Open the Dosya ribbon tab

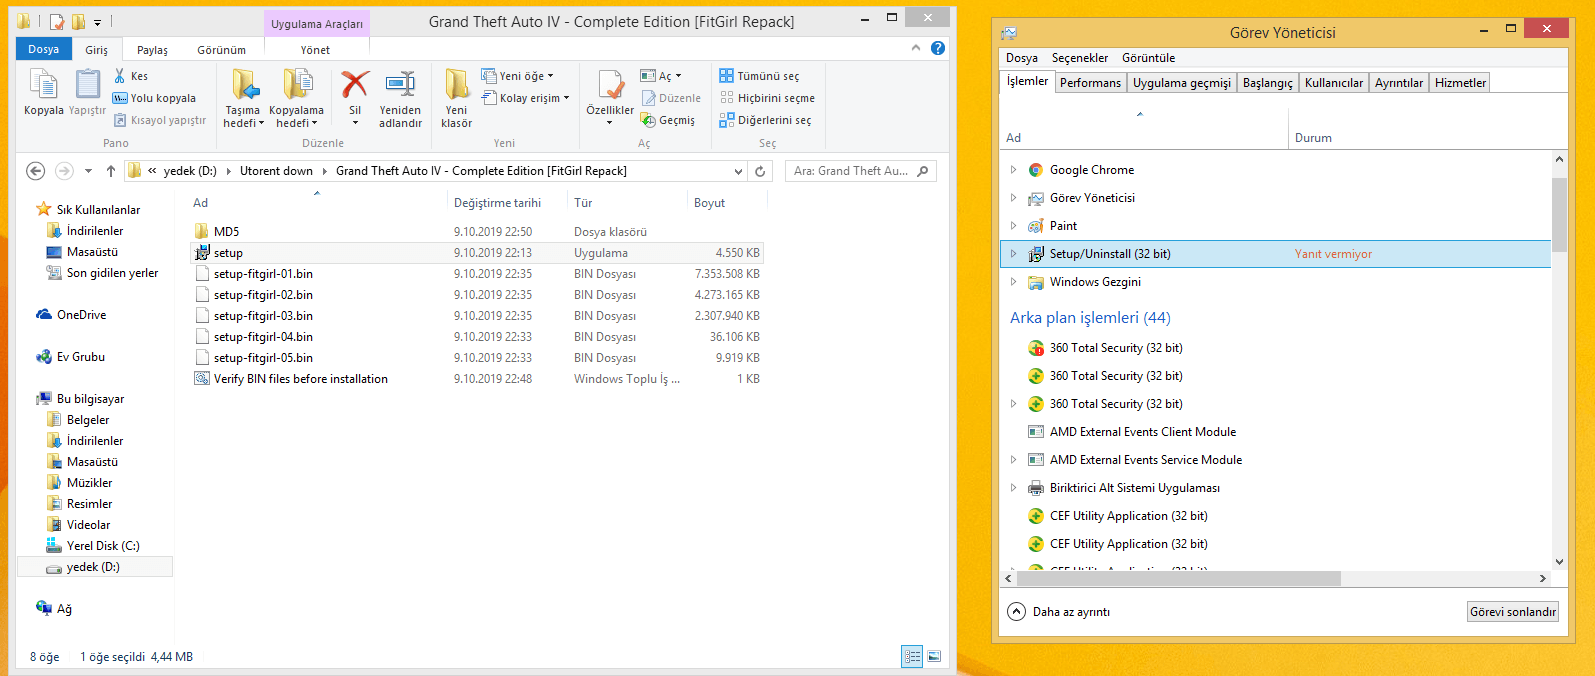click(x=43, y=49)
